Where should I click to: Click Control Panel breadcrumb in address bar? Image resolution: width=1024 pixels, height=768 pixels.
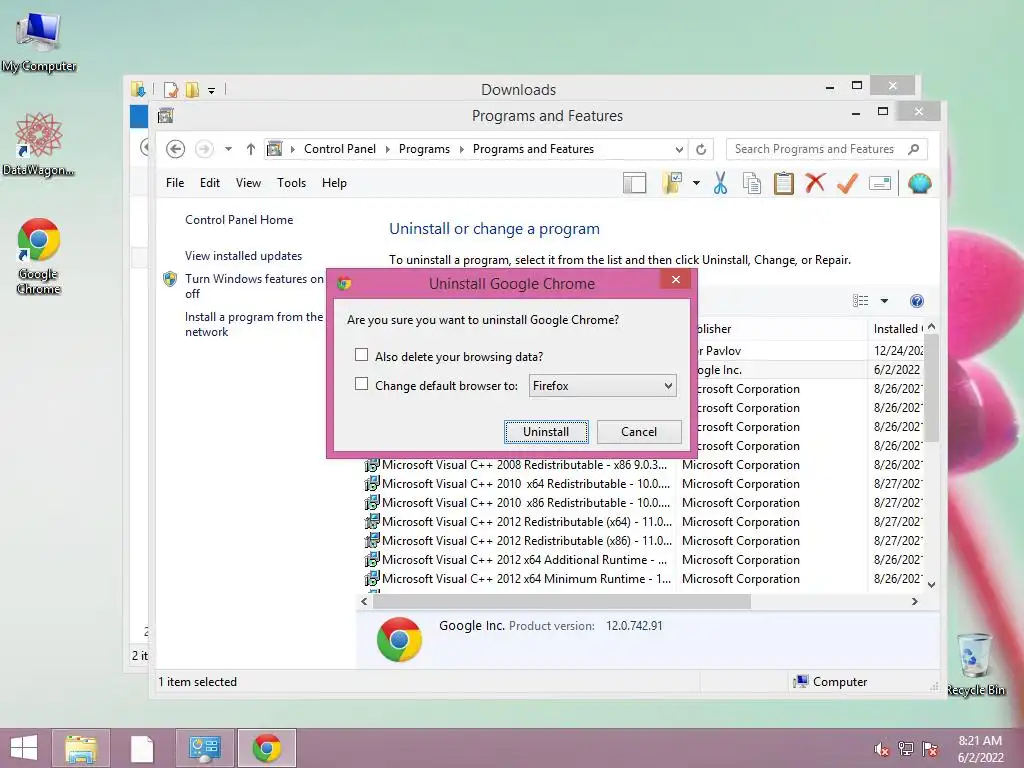(x=340, y=149)
